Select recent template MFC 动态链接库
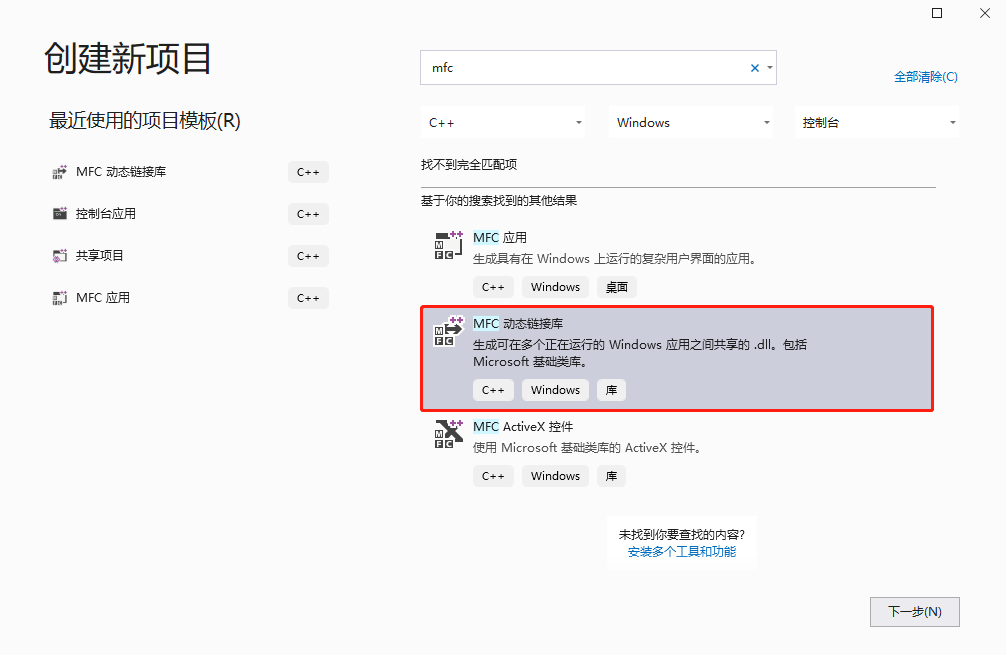The height and width of the screenshot is (655, 1006). (x=121, y=172)
